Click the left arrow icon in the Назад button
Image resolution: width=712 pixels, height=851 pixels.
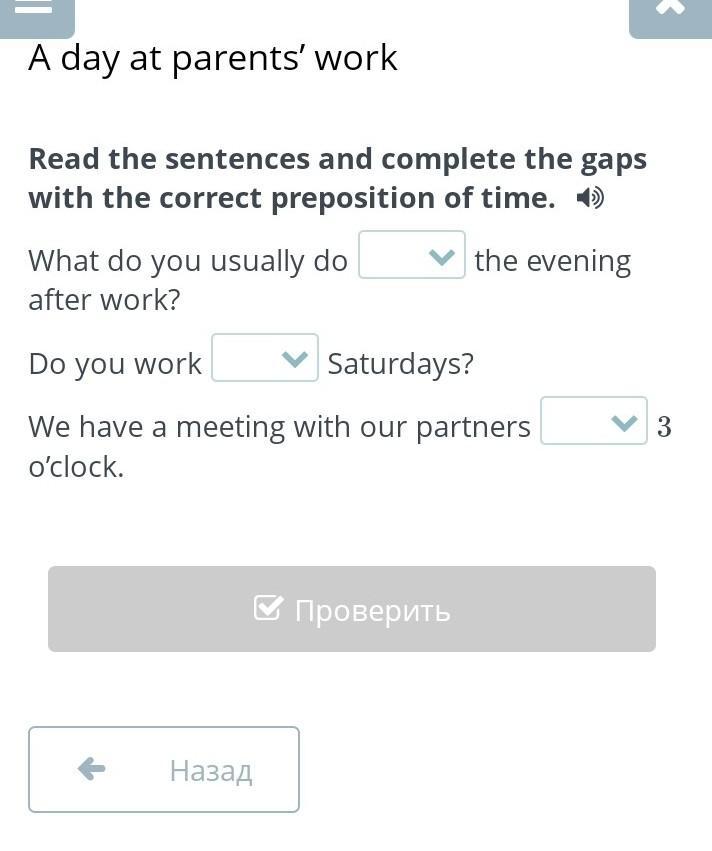[x=91, y=768]
